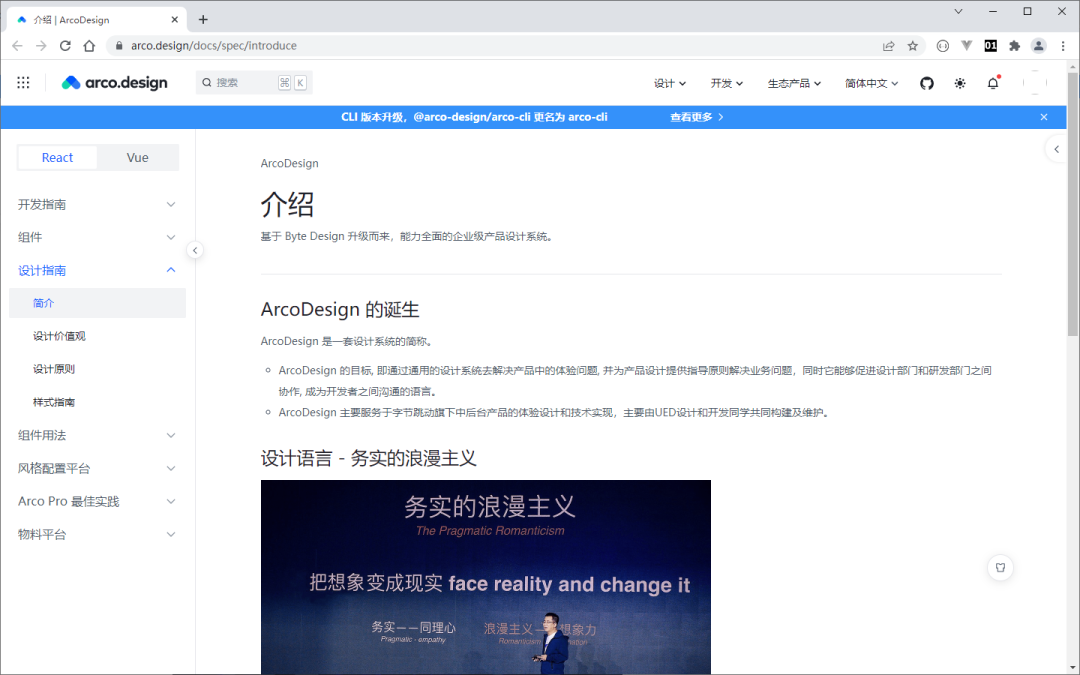Open the apps grid menu icon

[23, 83]
